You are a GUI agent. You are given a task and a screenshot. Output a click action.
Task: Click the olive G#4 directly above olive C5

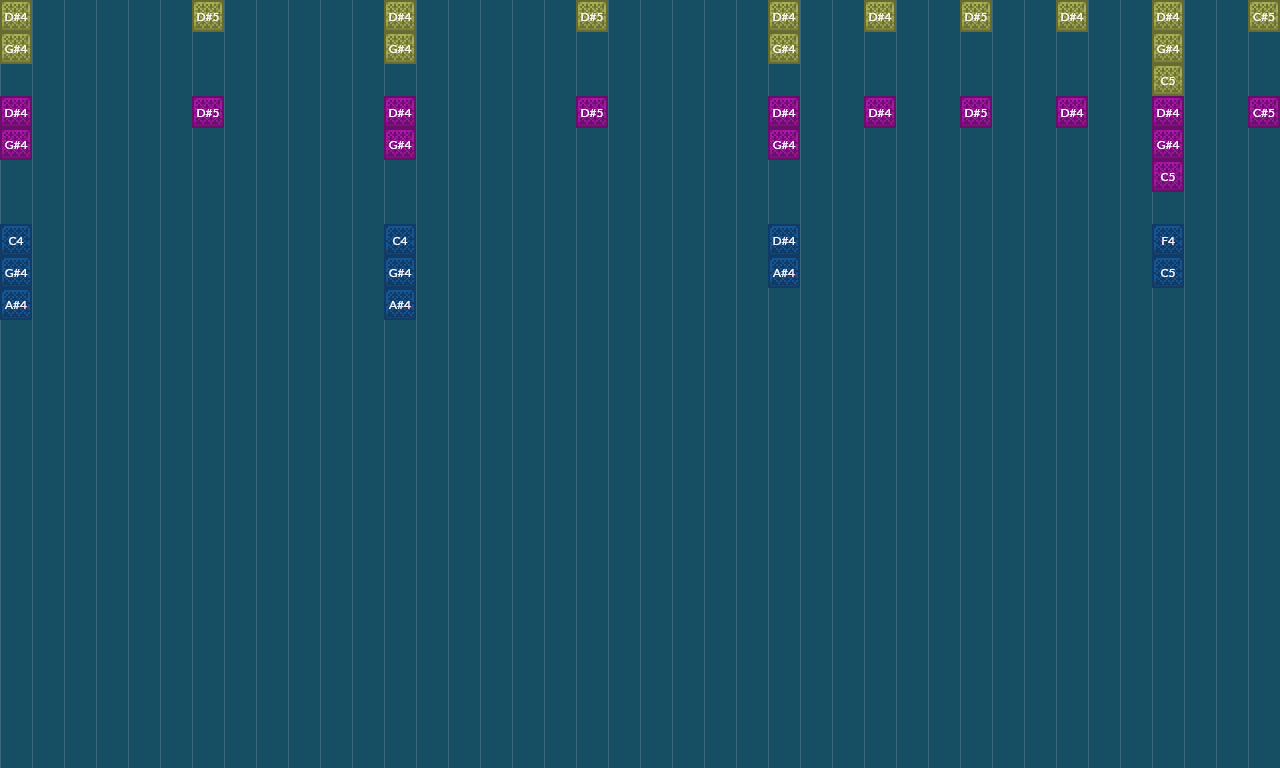pos(1168,48)
